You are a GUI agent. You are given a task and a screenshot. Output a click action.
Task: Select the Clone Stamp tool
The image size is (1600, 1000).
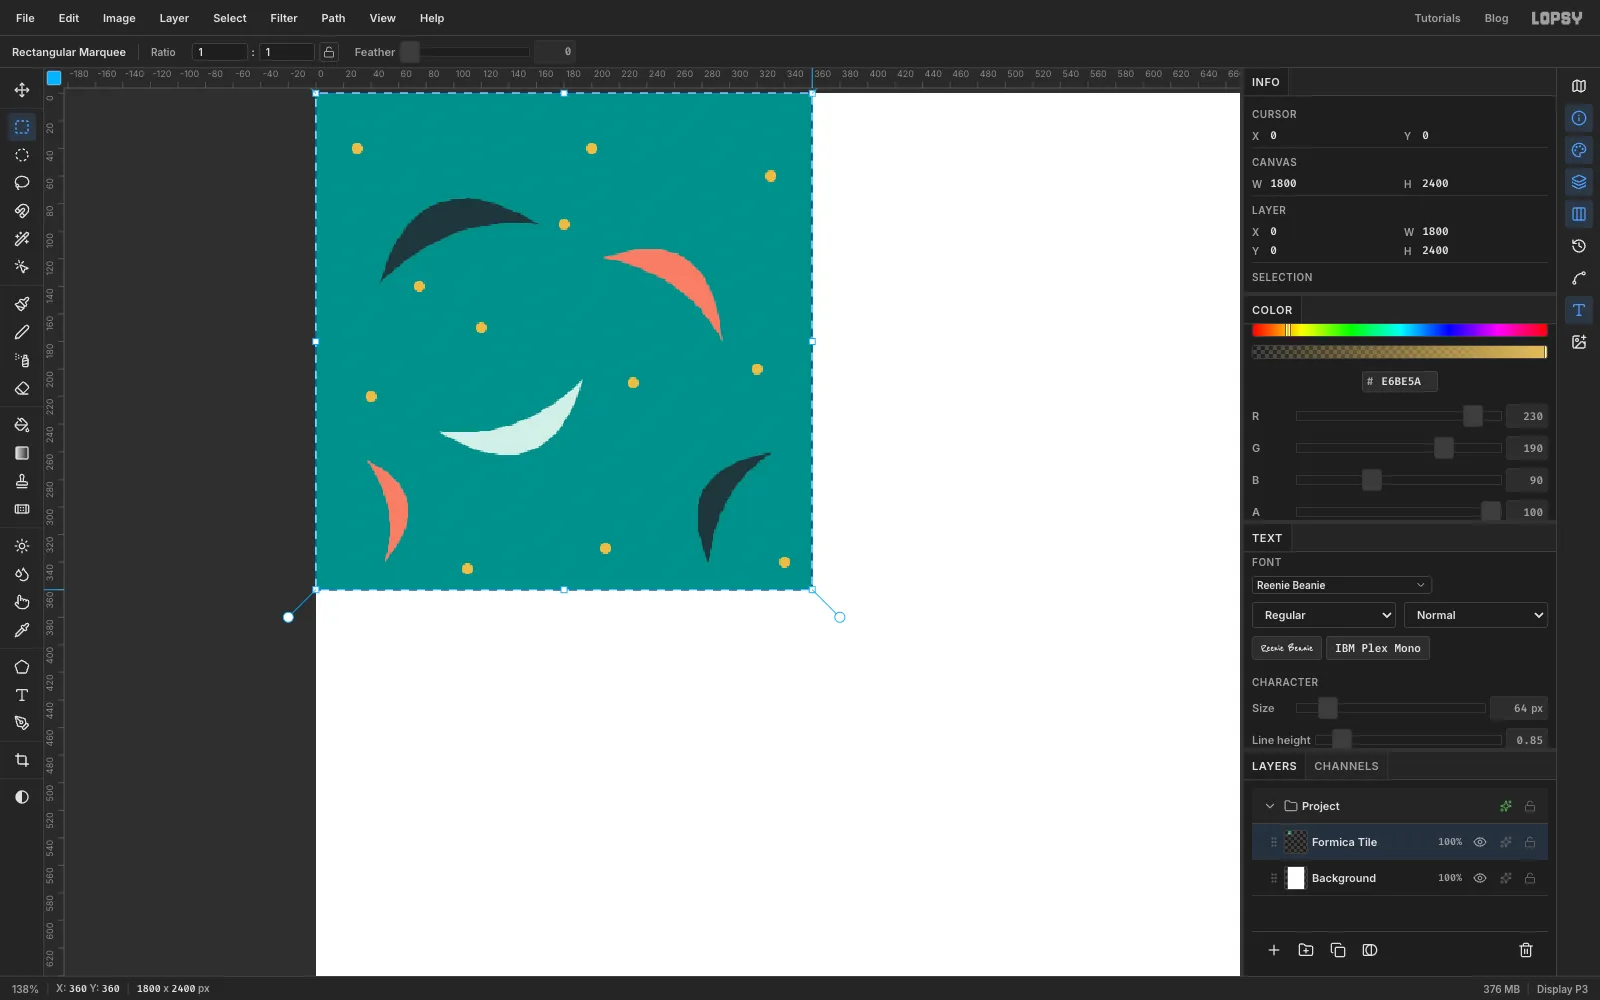click(22, 481)
